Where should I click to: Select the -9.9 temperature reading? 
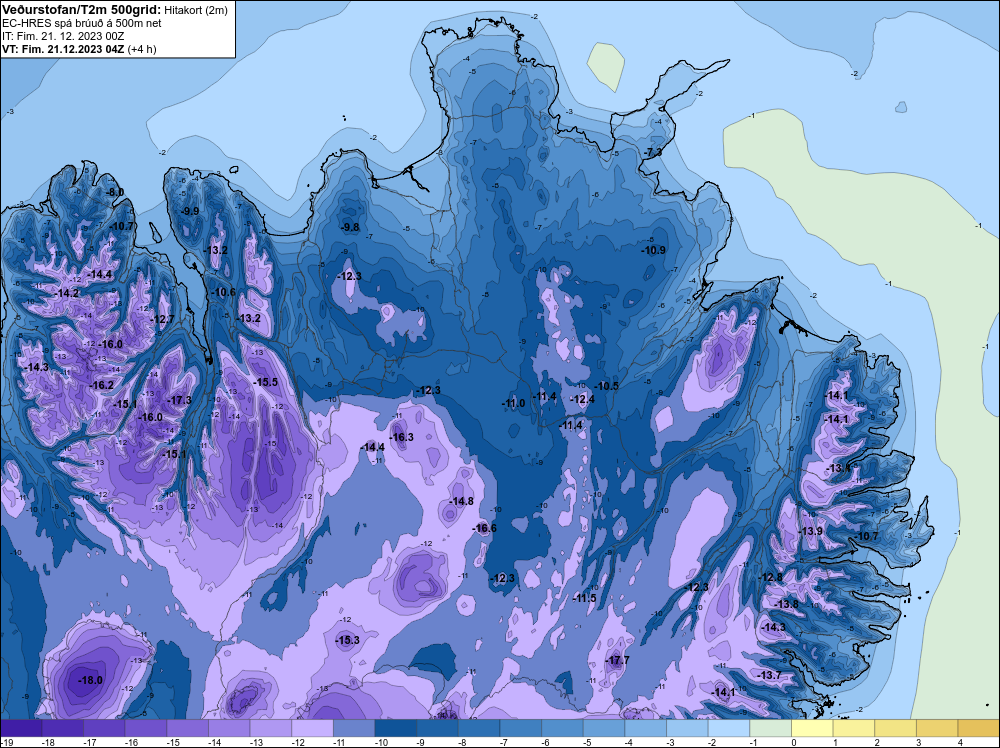(190, 211)
